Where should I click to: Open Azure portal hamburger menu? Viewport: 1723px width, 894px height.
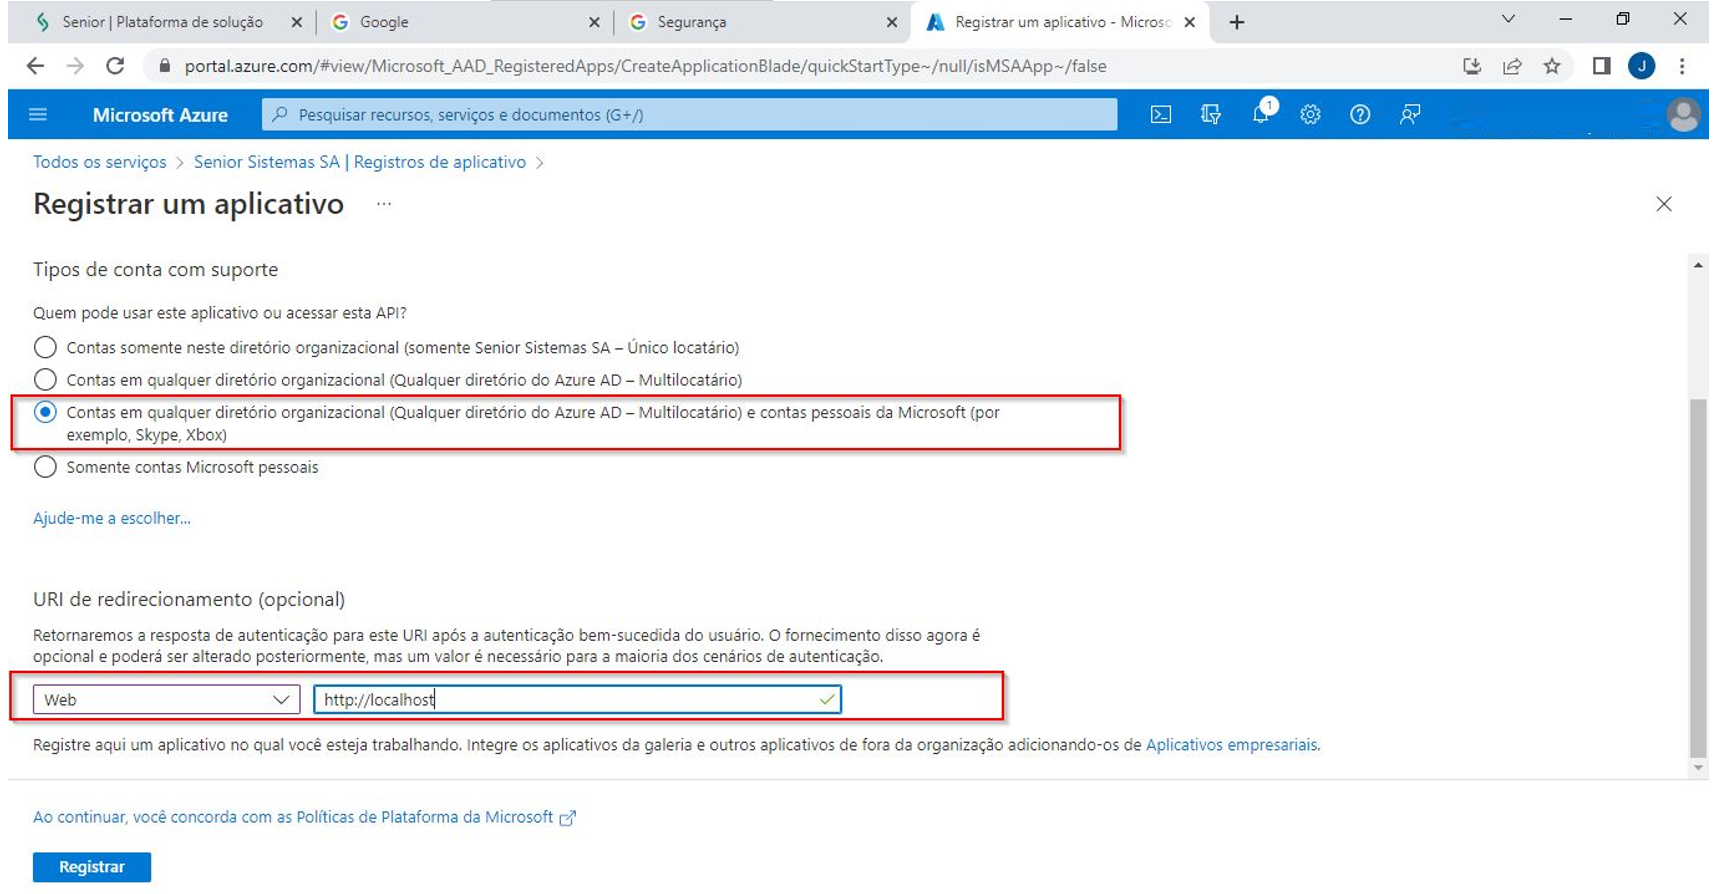click(x=38, y=115)
